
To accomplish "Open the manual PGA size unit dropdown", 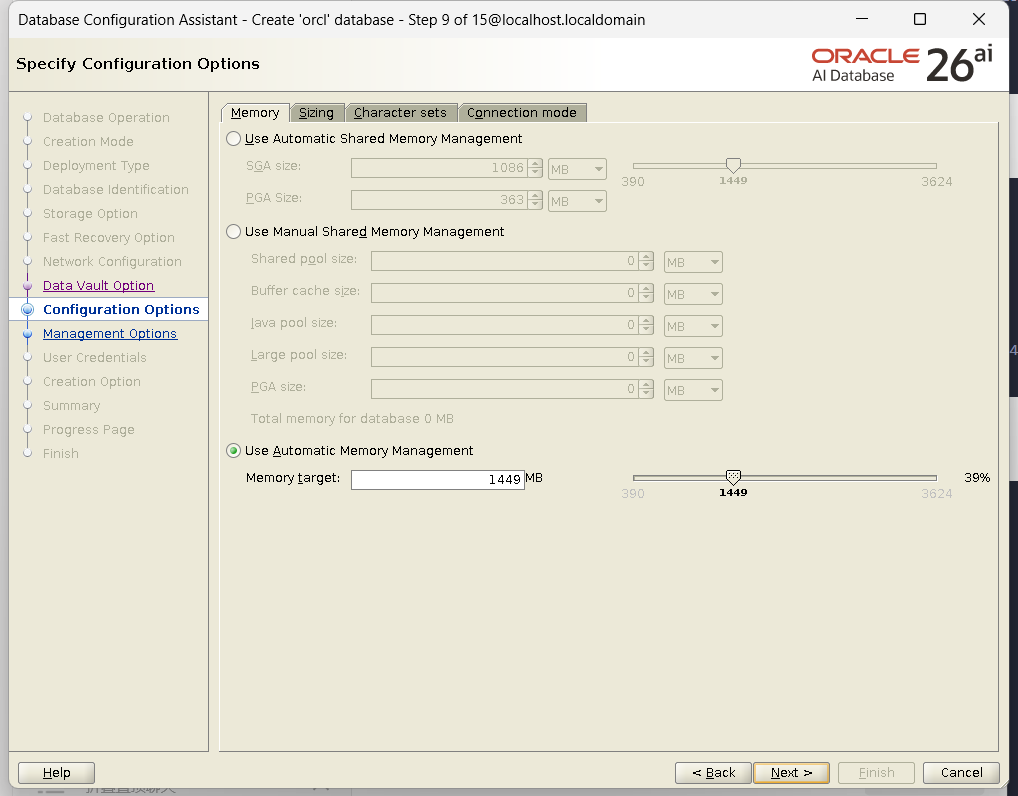I will pyautogui.click(x=693, y=390).
